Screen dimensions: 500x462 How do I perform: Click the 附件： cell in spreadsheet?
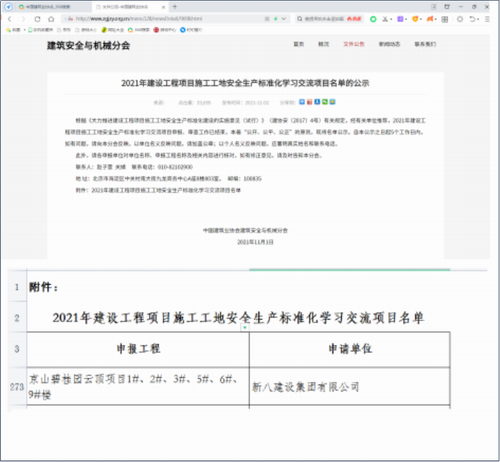43,287
